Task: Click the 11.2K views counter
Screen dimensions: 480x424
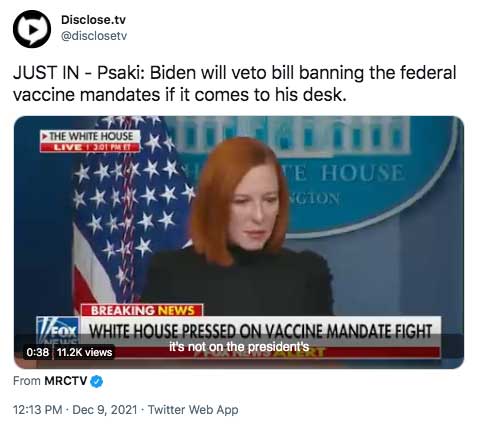Action: point(84,352)
